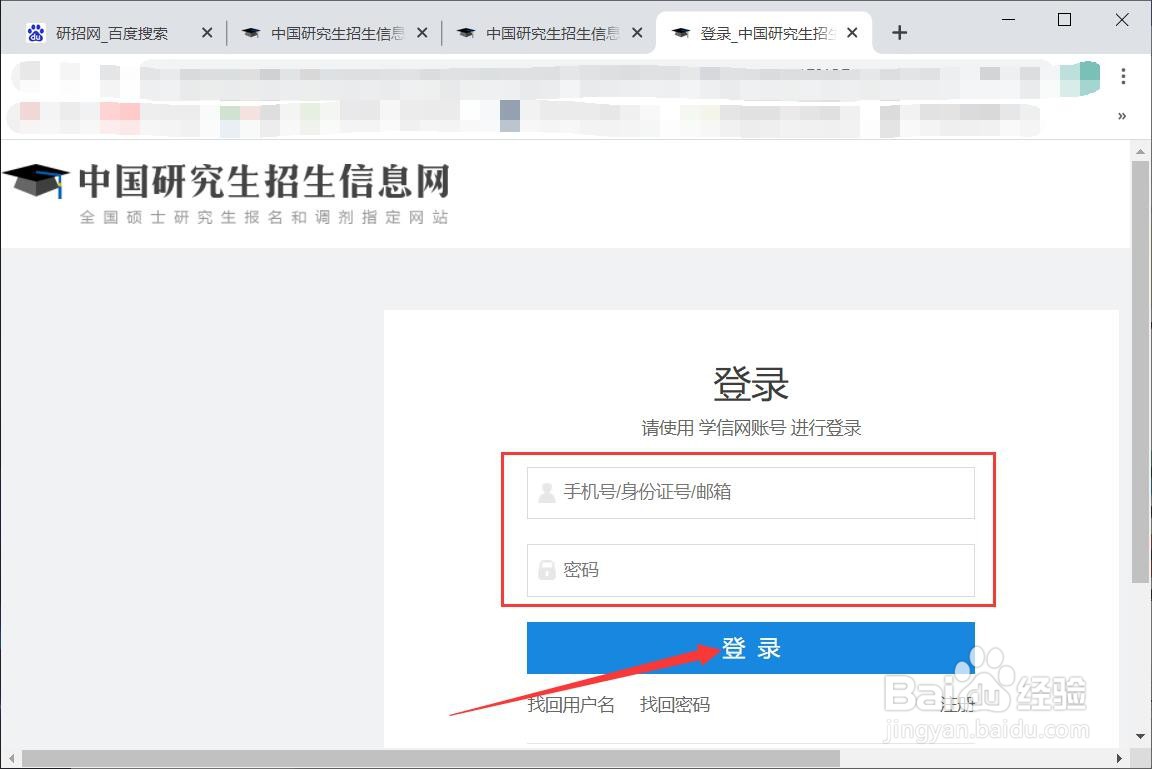Open a new tab with the plus icon
Image resolution: width=1152 pixels, height=769 pixels.
898,32
